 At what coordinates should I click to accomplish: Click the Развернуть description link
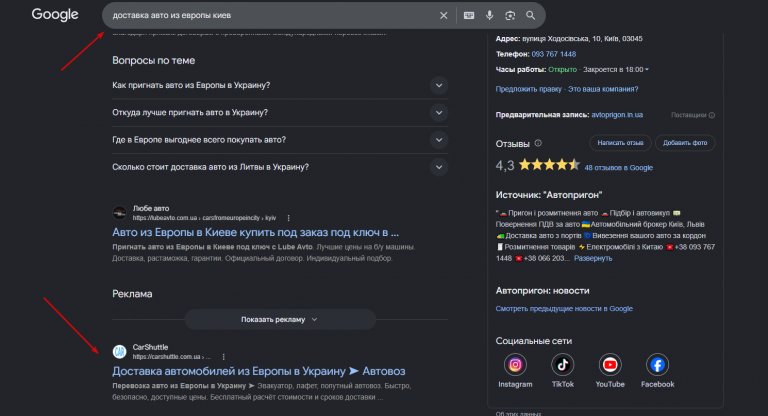click(x=593, y=258)
